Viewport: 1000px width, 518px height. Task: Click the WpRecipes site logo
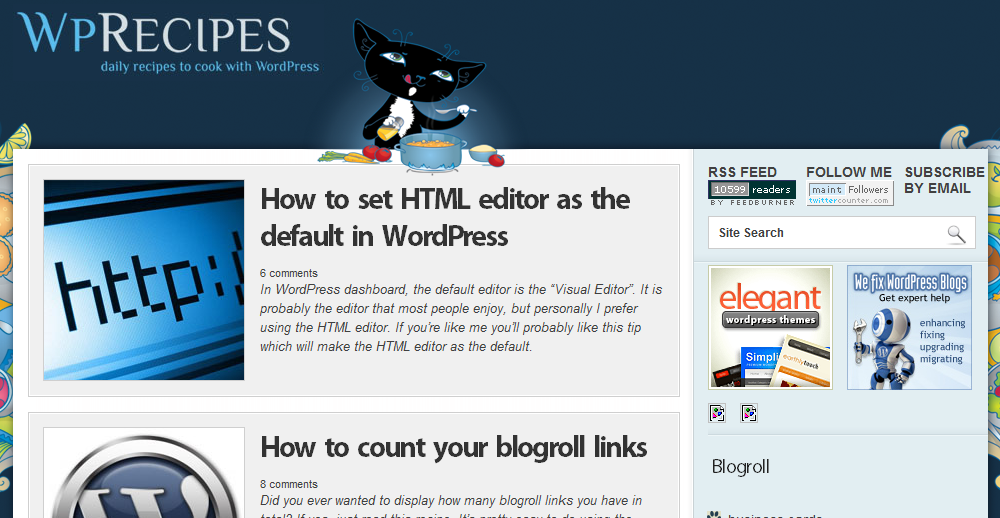pyautogui.click(x=154, y=33)
